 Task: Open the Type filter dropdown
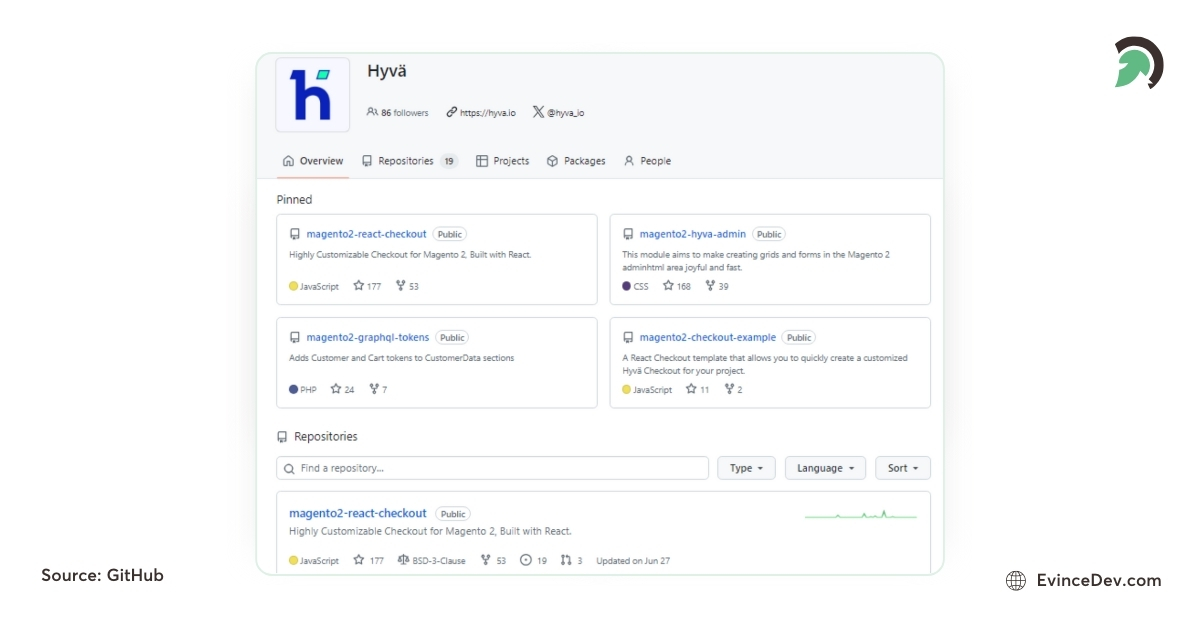click(x=746, y=468)
